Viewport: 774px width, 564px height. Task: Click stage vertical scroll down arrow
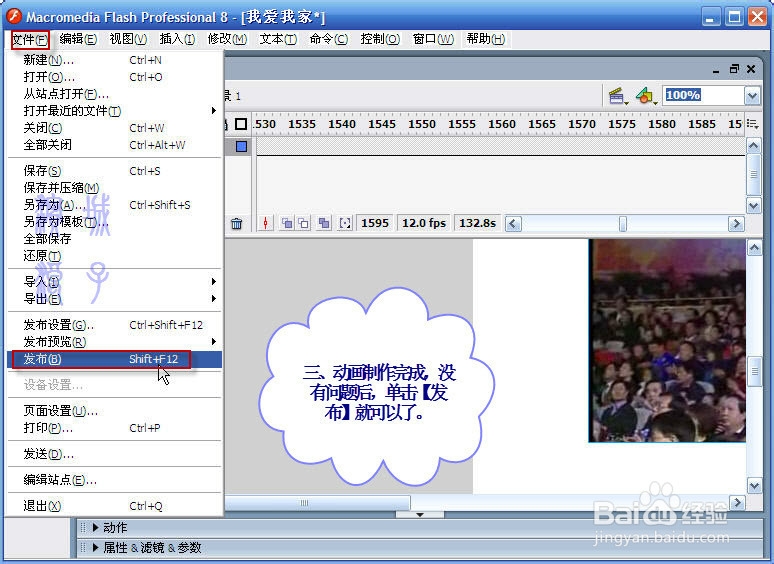coord(754,486)
